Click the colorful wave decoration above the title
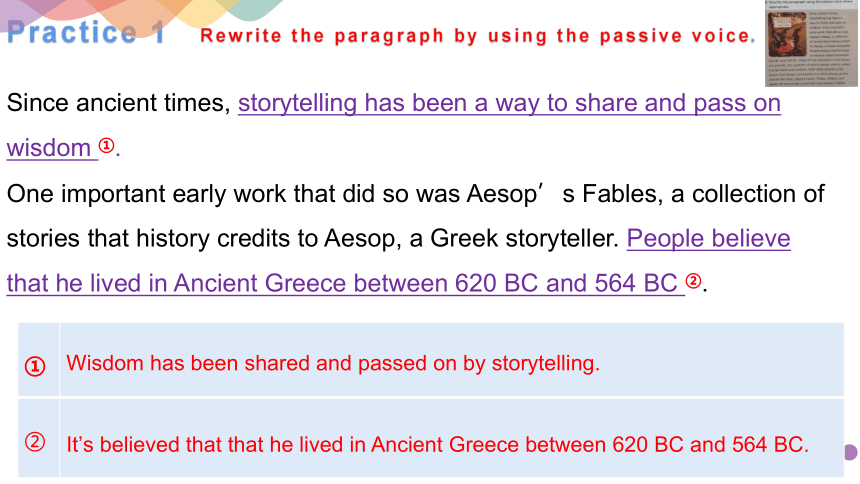The image size is (860, 484). 143,14
